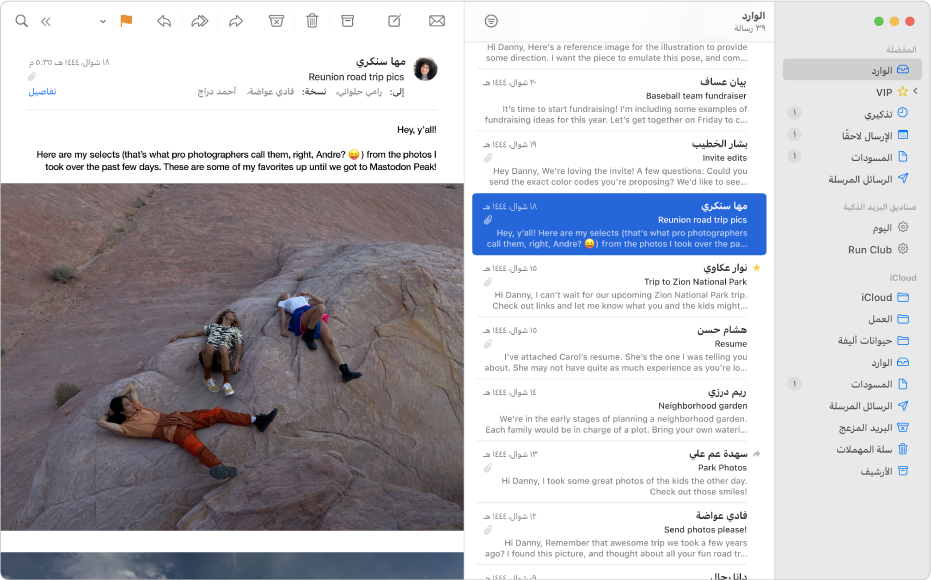The image size is (931, 580).
Task: Click recipient رامي حلواني
Action: click(359, 91)
